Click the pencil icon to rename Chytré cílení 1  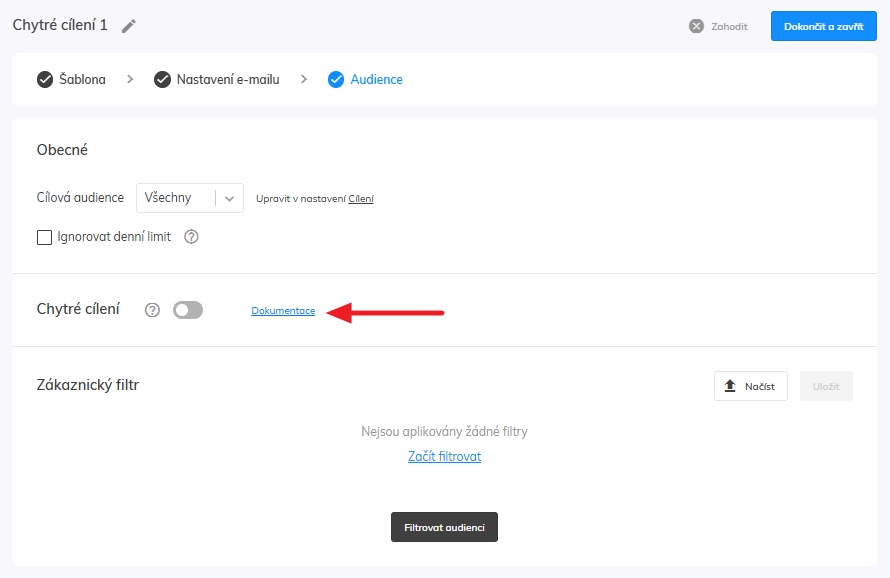(x=129, y=26)
